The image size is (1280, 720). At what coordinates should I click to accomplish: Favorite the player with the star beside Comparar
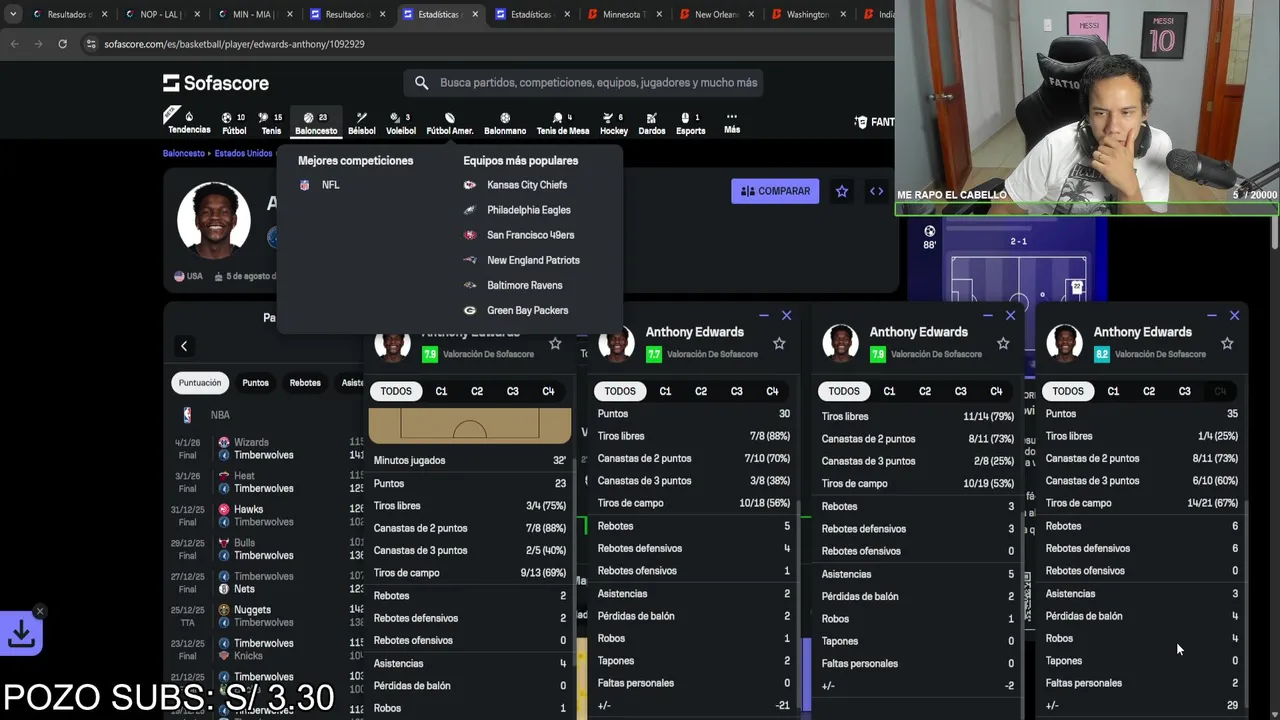[842, 191]
